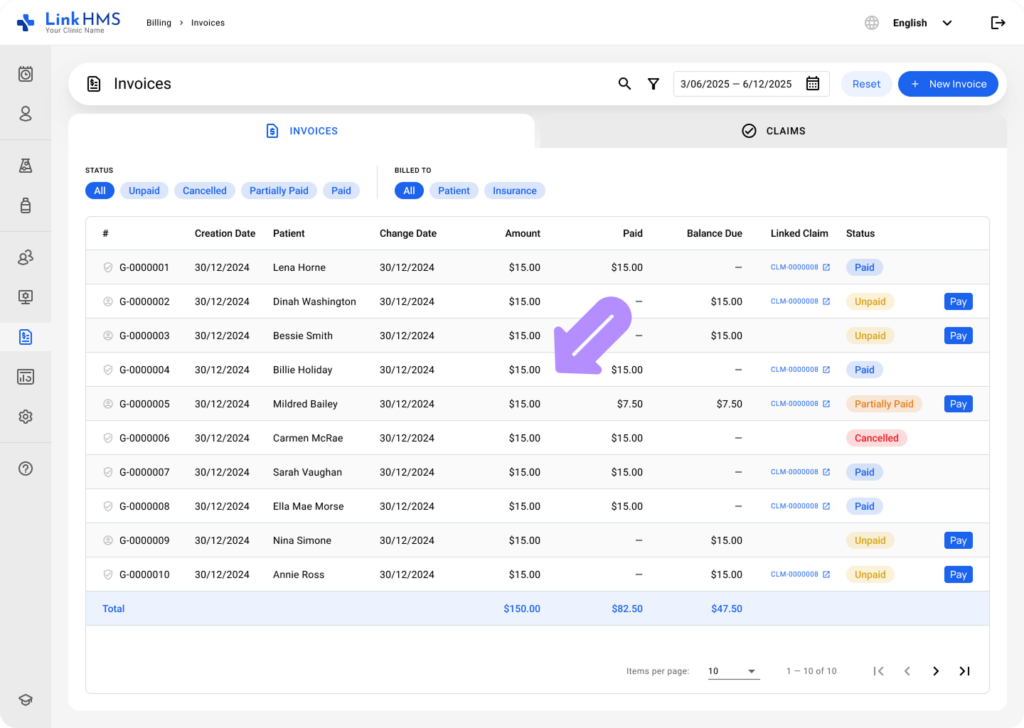The image size is (1024, 728).
Task: Click the Link HMS logo
Action: 69,22
